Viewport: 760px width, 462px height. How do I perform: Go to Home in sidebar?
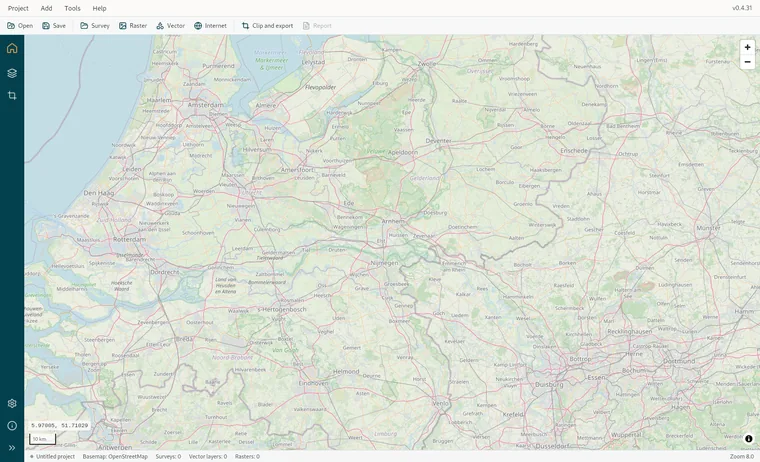click(12, 48)
